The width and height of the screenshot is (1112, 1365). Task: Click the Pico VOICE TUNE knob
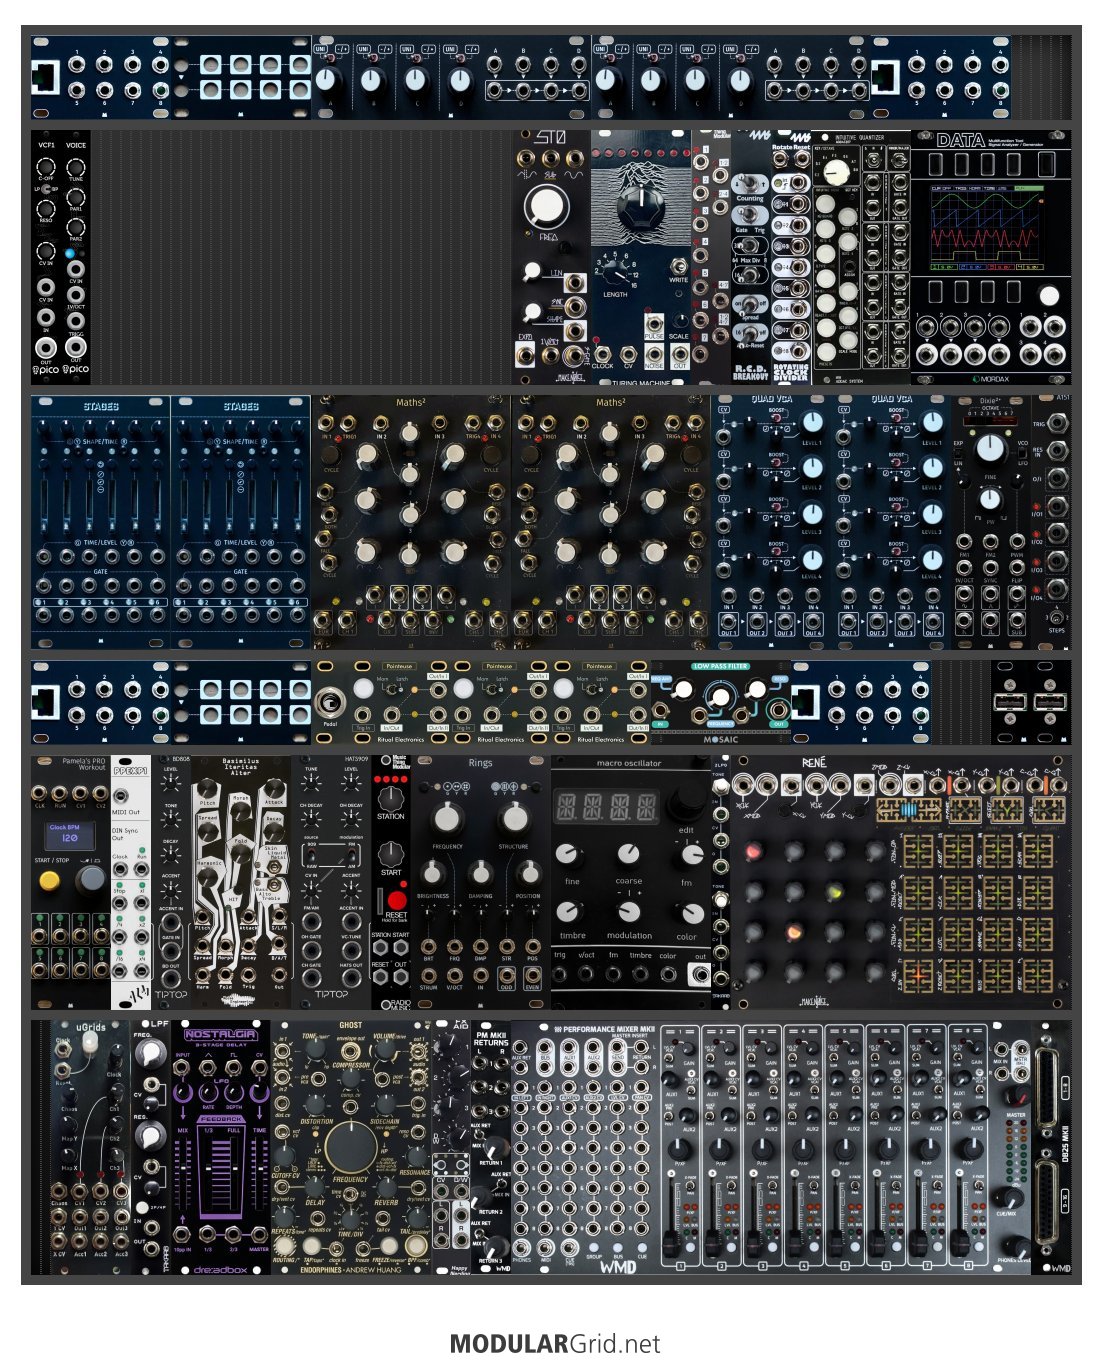click(76, 166)
